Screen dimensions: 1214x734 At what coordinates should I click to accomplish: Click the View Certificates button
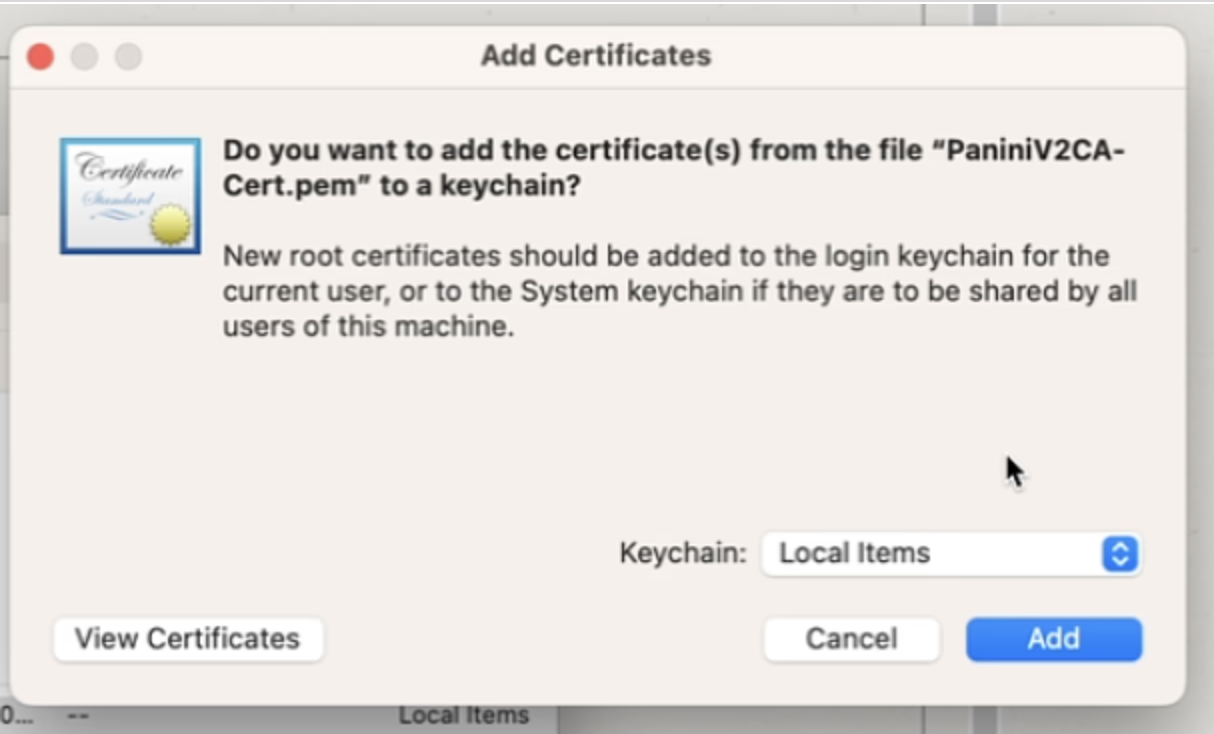(x=188, y=639)
